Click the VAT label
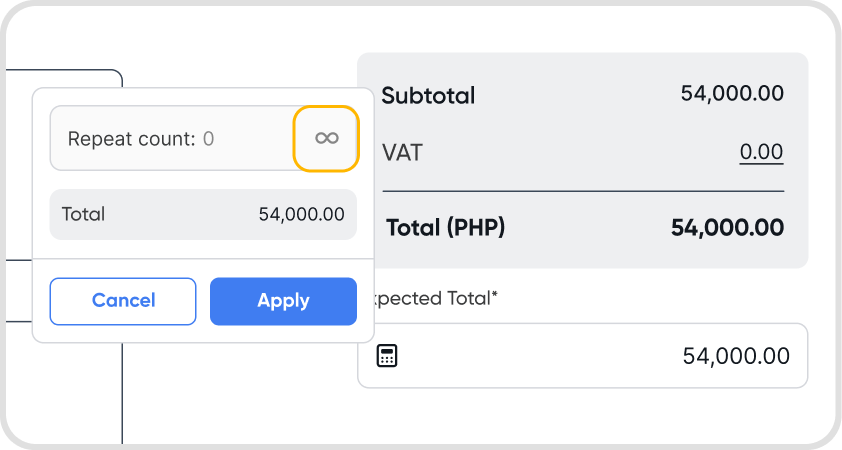This screenshot has height=450, width=842. tap(402, 153)
